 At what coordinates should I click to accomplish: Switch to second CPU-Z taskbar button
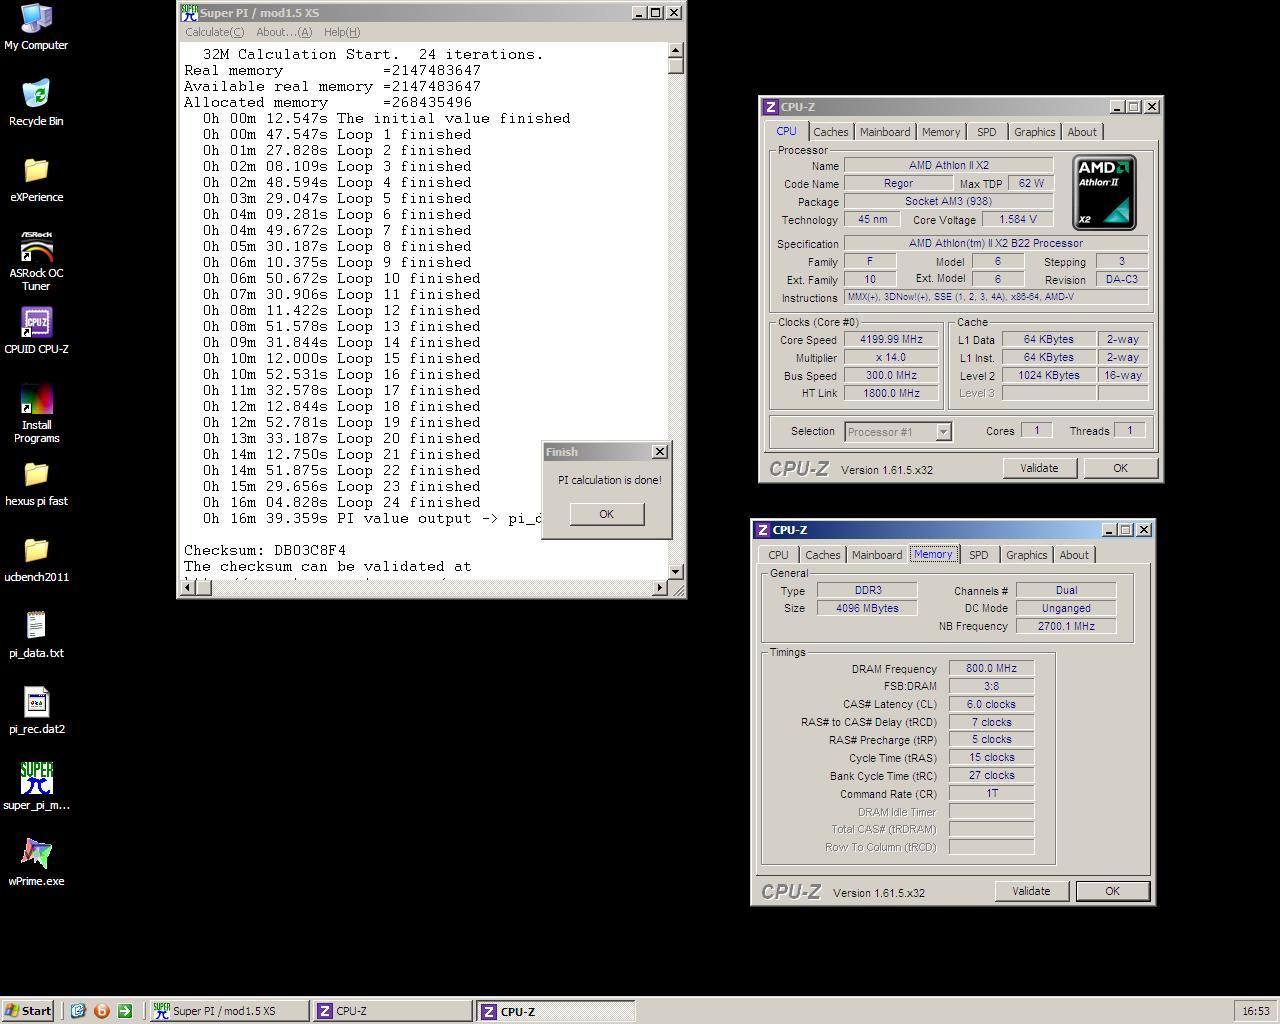point(555,1011)
